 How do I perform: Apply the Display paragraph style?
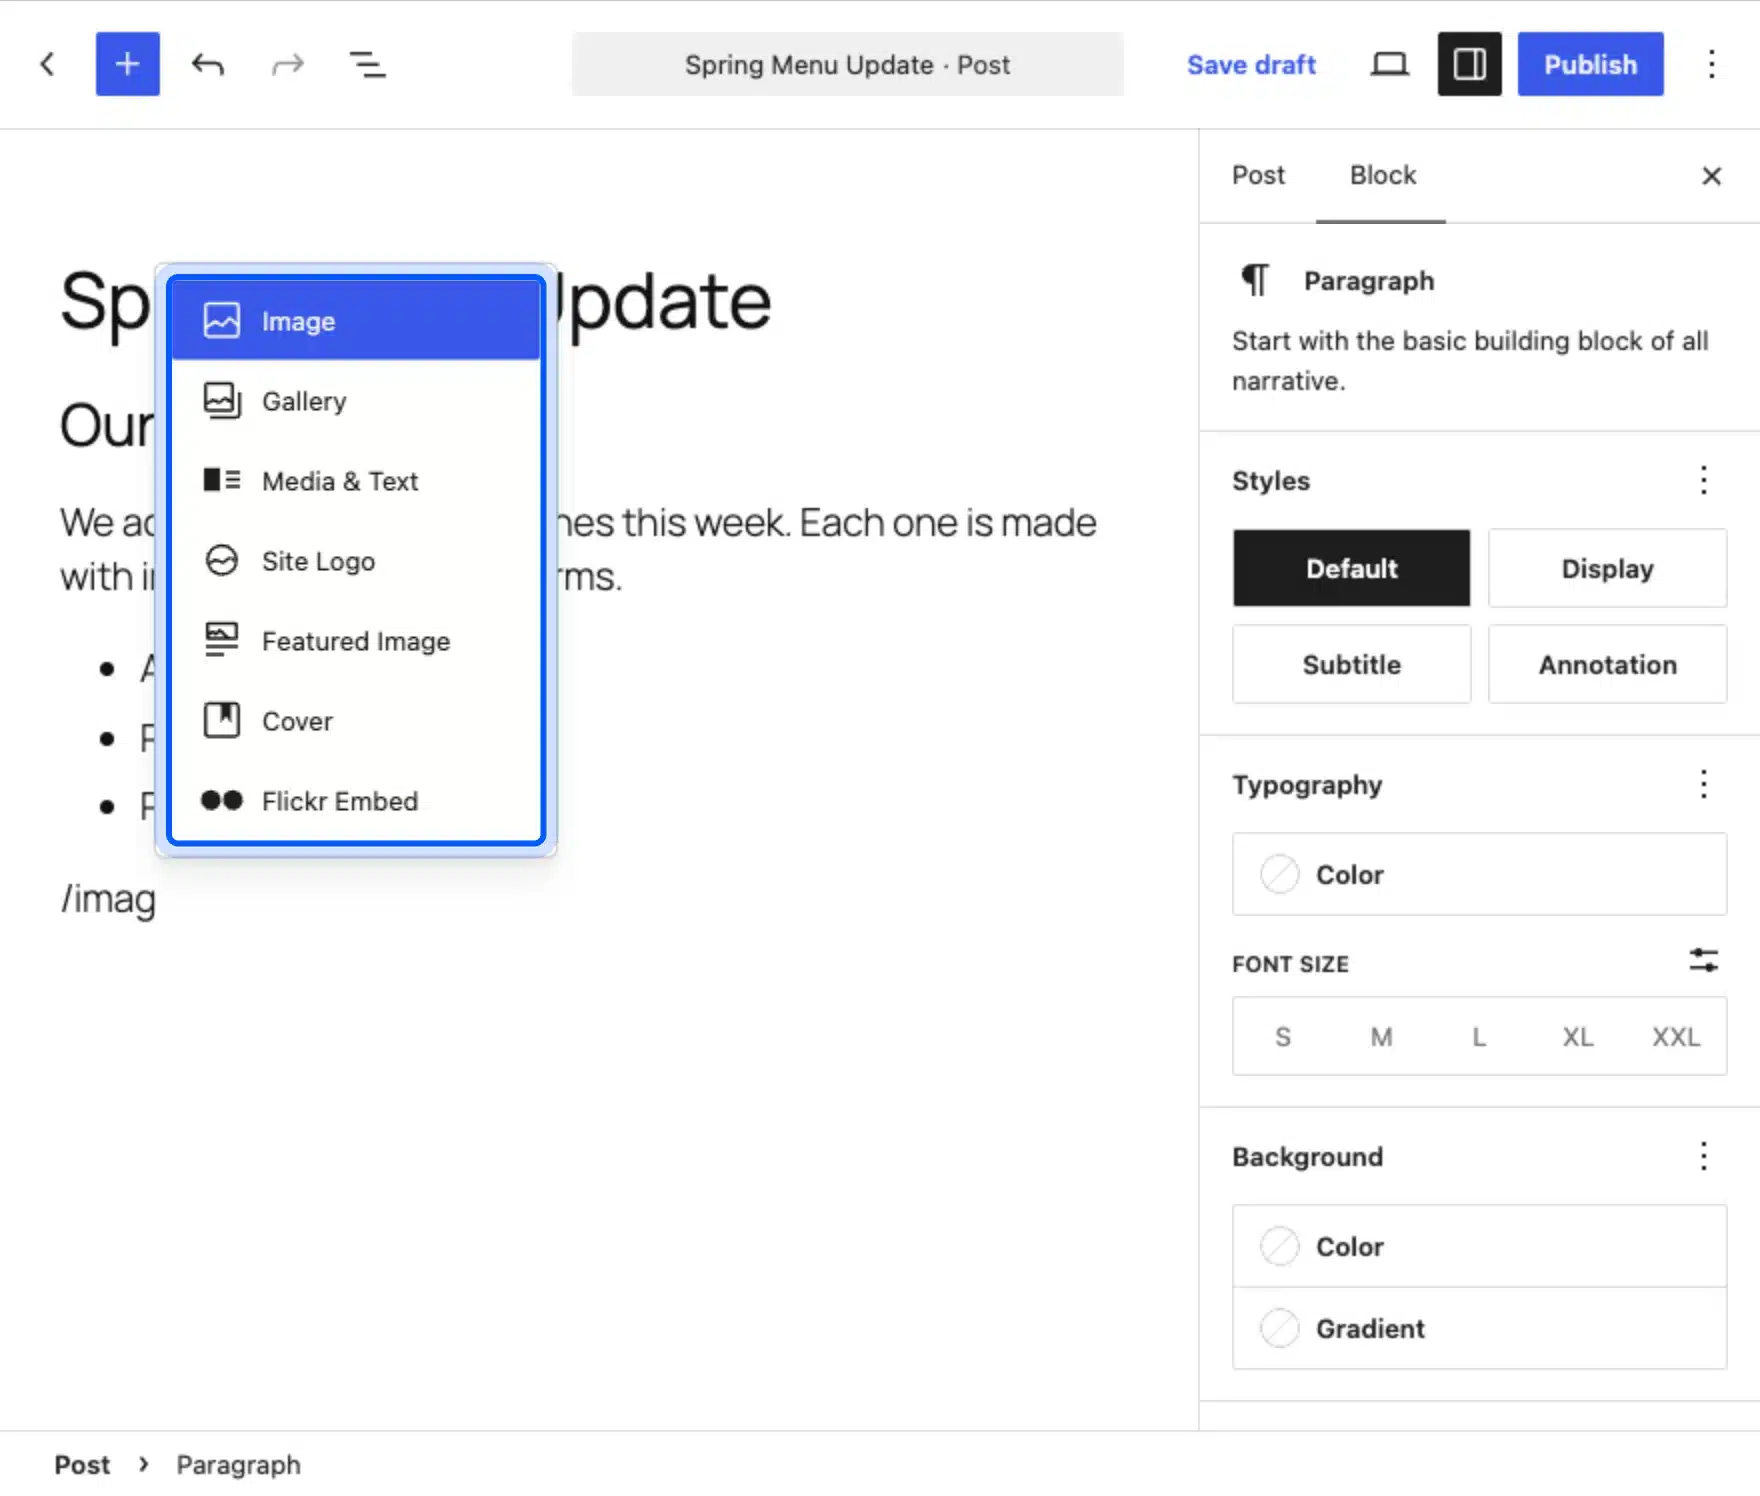pos(1607,568)
